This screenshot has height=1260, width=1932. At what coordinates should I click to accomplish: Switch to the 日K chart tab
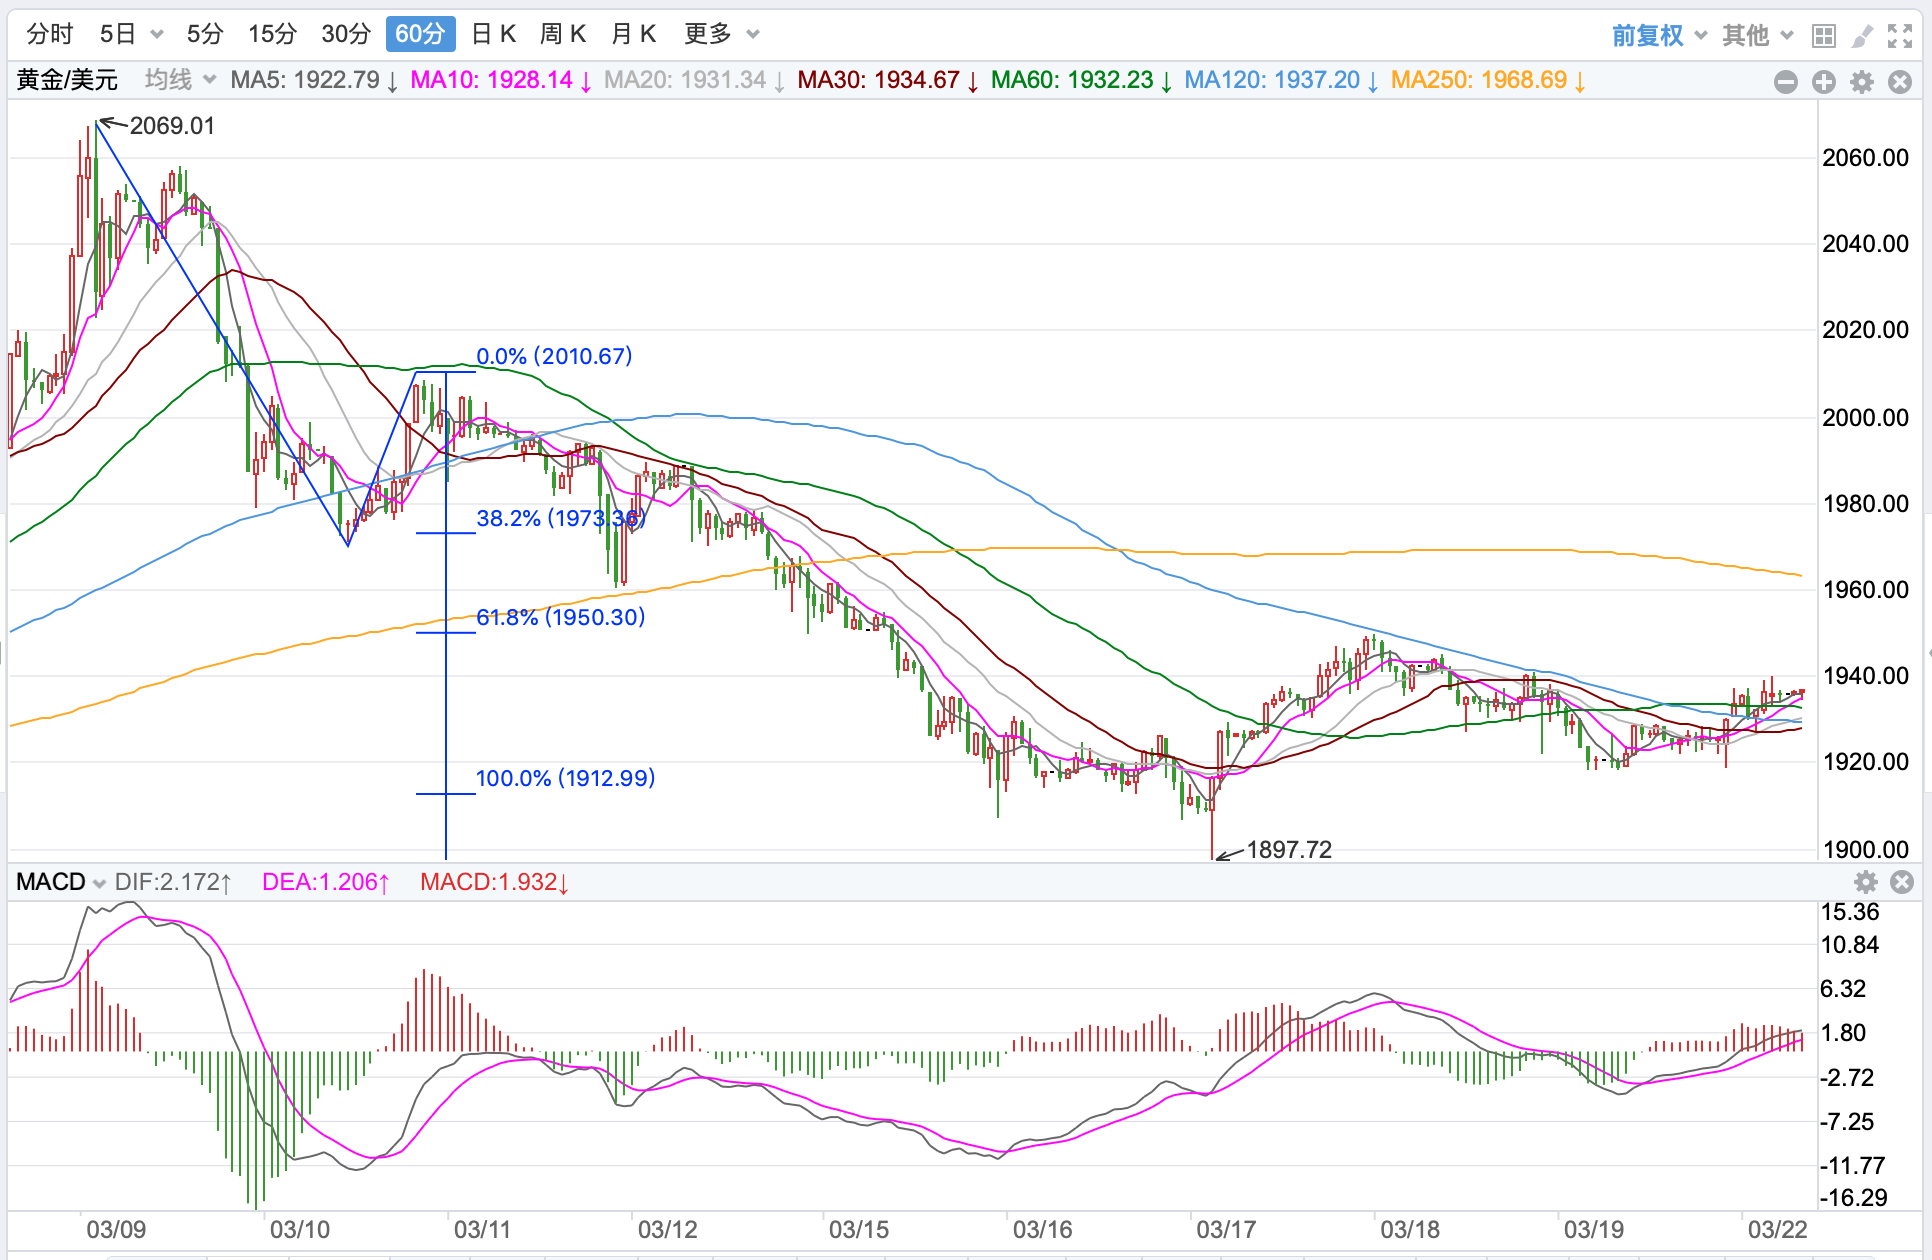[x=493, y=34]
